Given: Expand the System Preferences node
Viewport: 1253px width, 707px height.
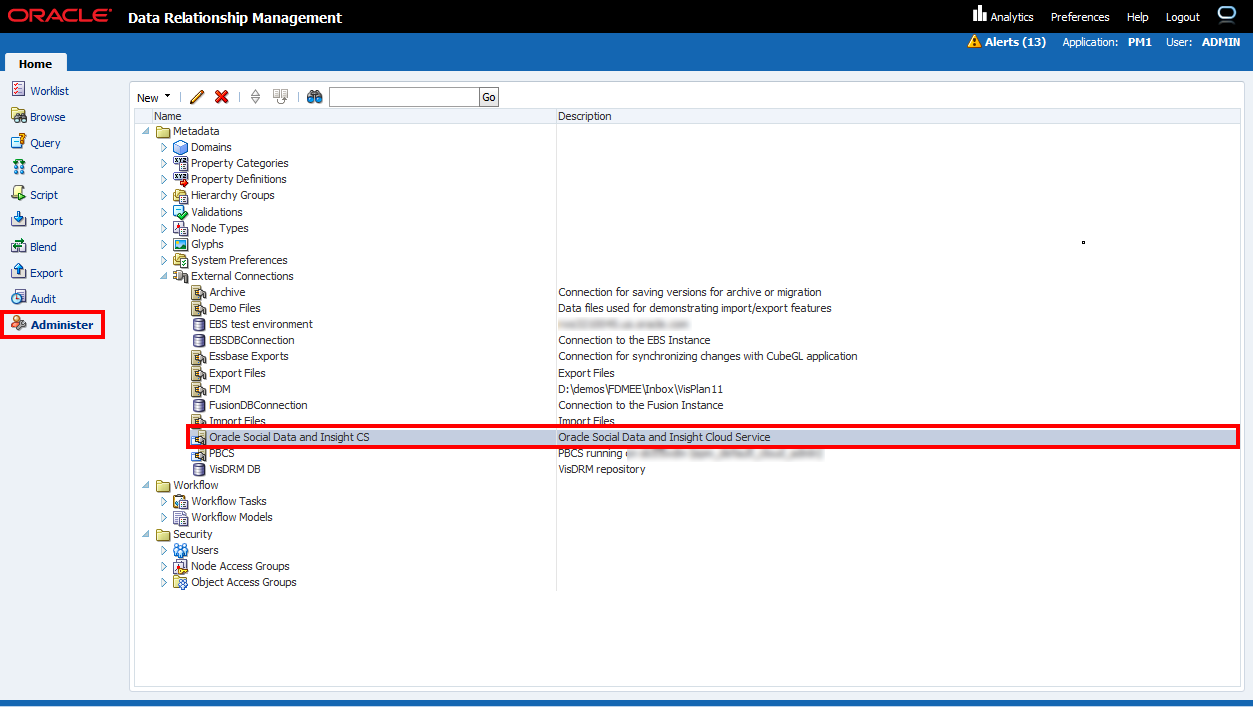Looking at the screenshot, I should [164, 260].
